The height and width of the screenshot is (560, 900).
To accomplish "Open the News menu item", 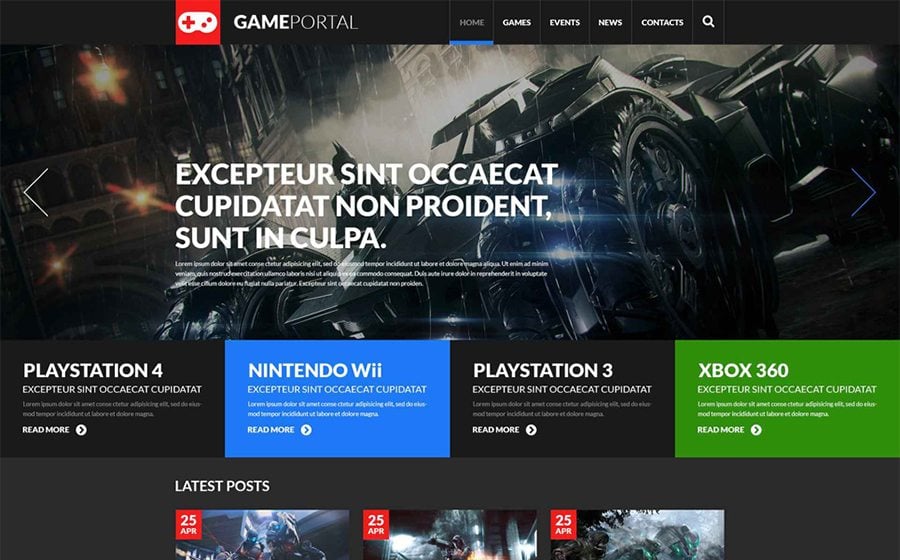I will click(610, 22).
